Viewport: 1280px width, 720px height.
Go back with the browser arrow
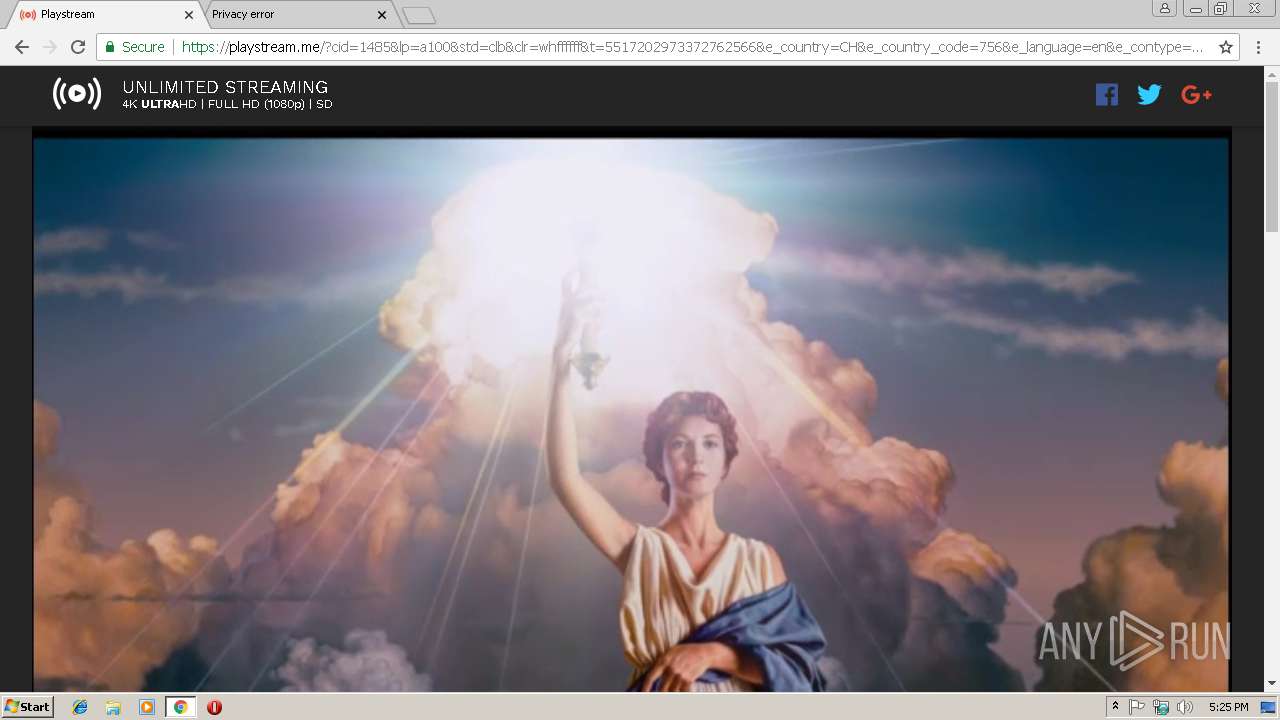click(21, 47)
